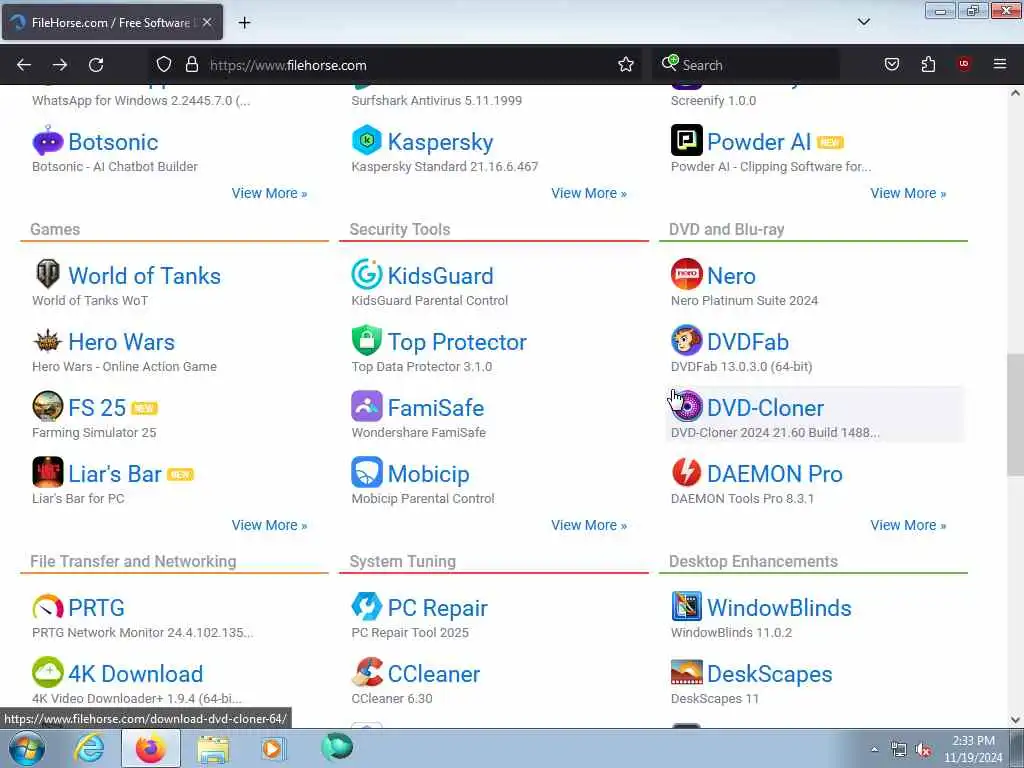Click the FamiSafe app icon
Screen dimensions: 1024x768
tap(367, 406)
